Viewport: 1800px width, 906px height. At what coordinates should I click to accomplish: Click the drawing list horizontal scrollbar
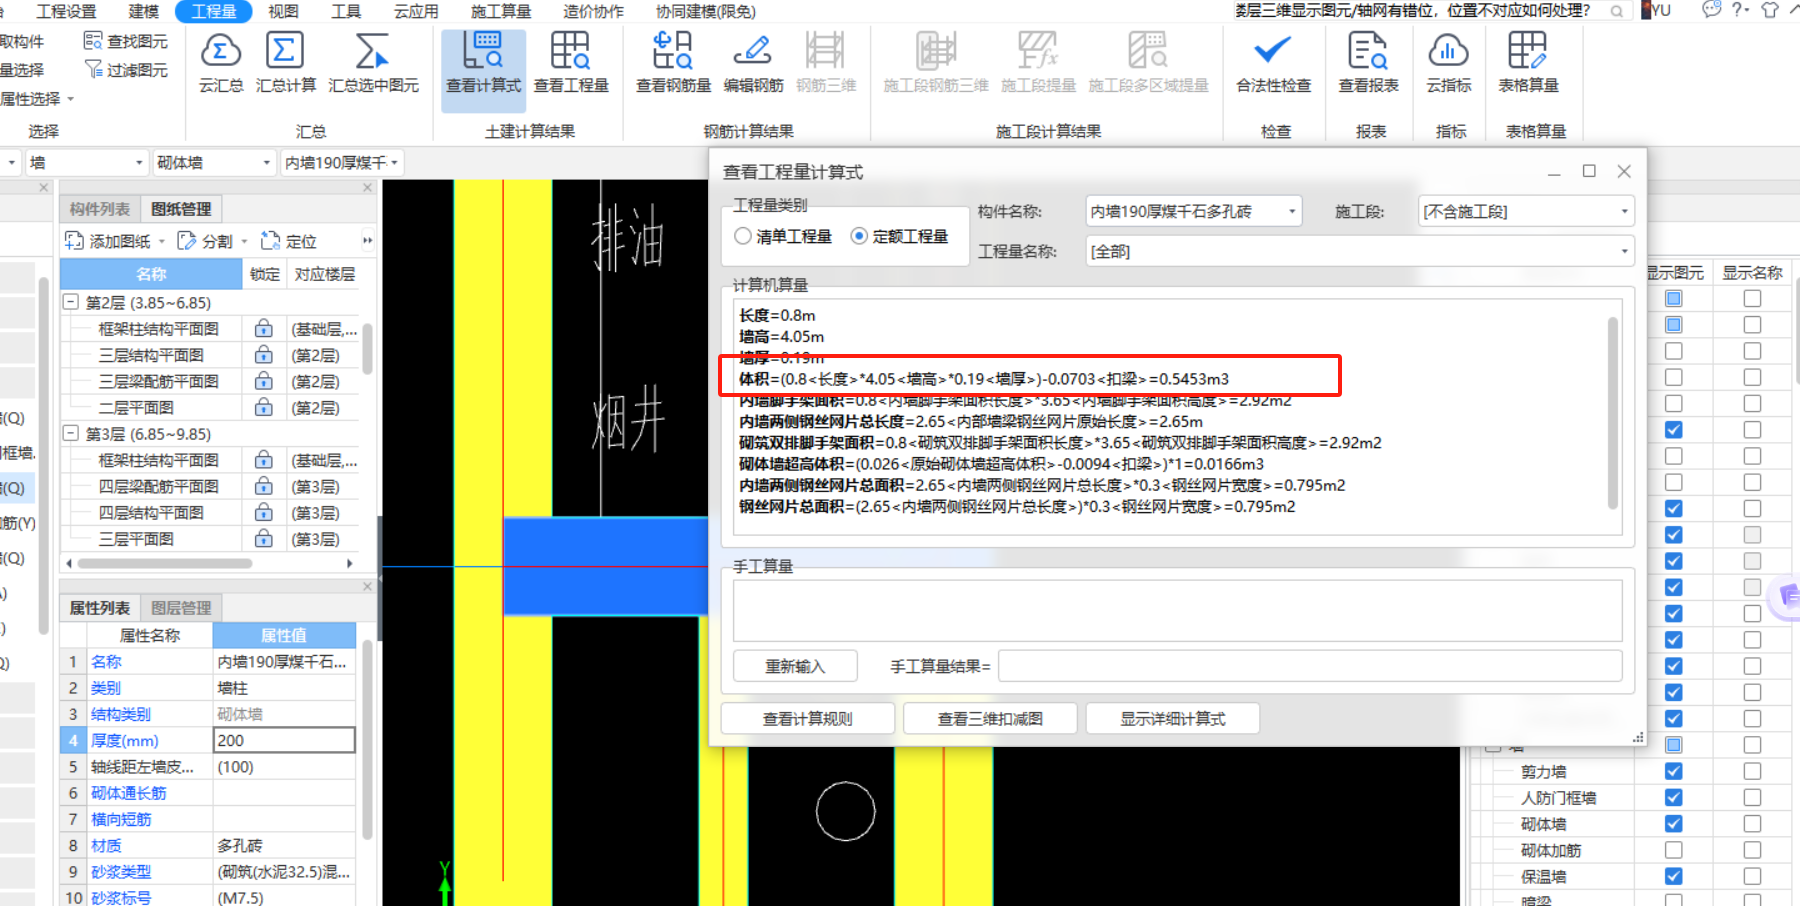click(x=165, y=563)
